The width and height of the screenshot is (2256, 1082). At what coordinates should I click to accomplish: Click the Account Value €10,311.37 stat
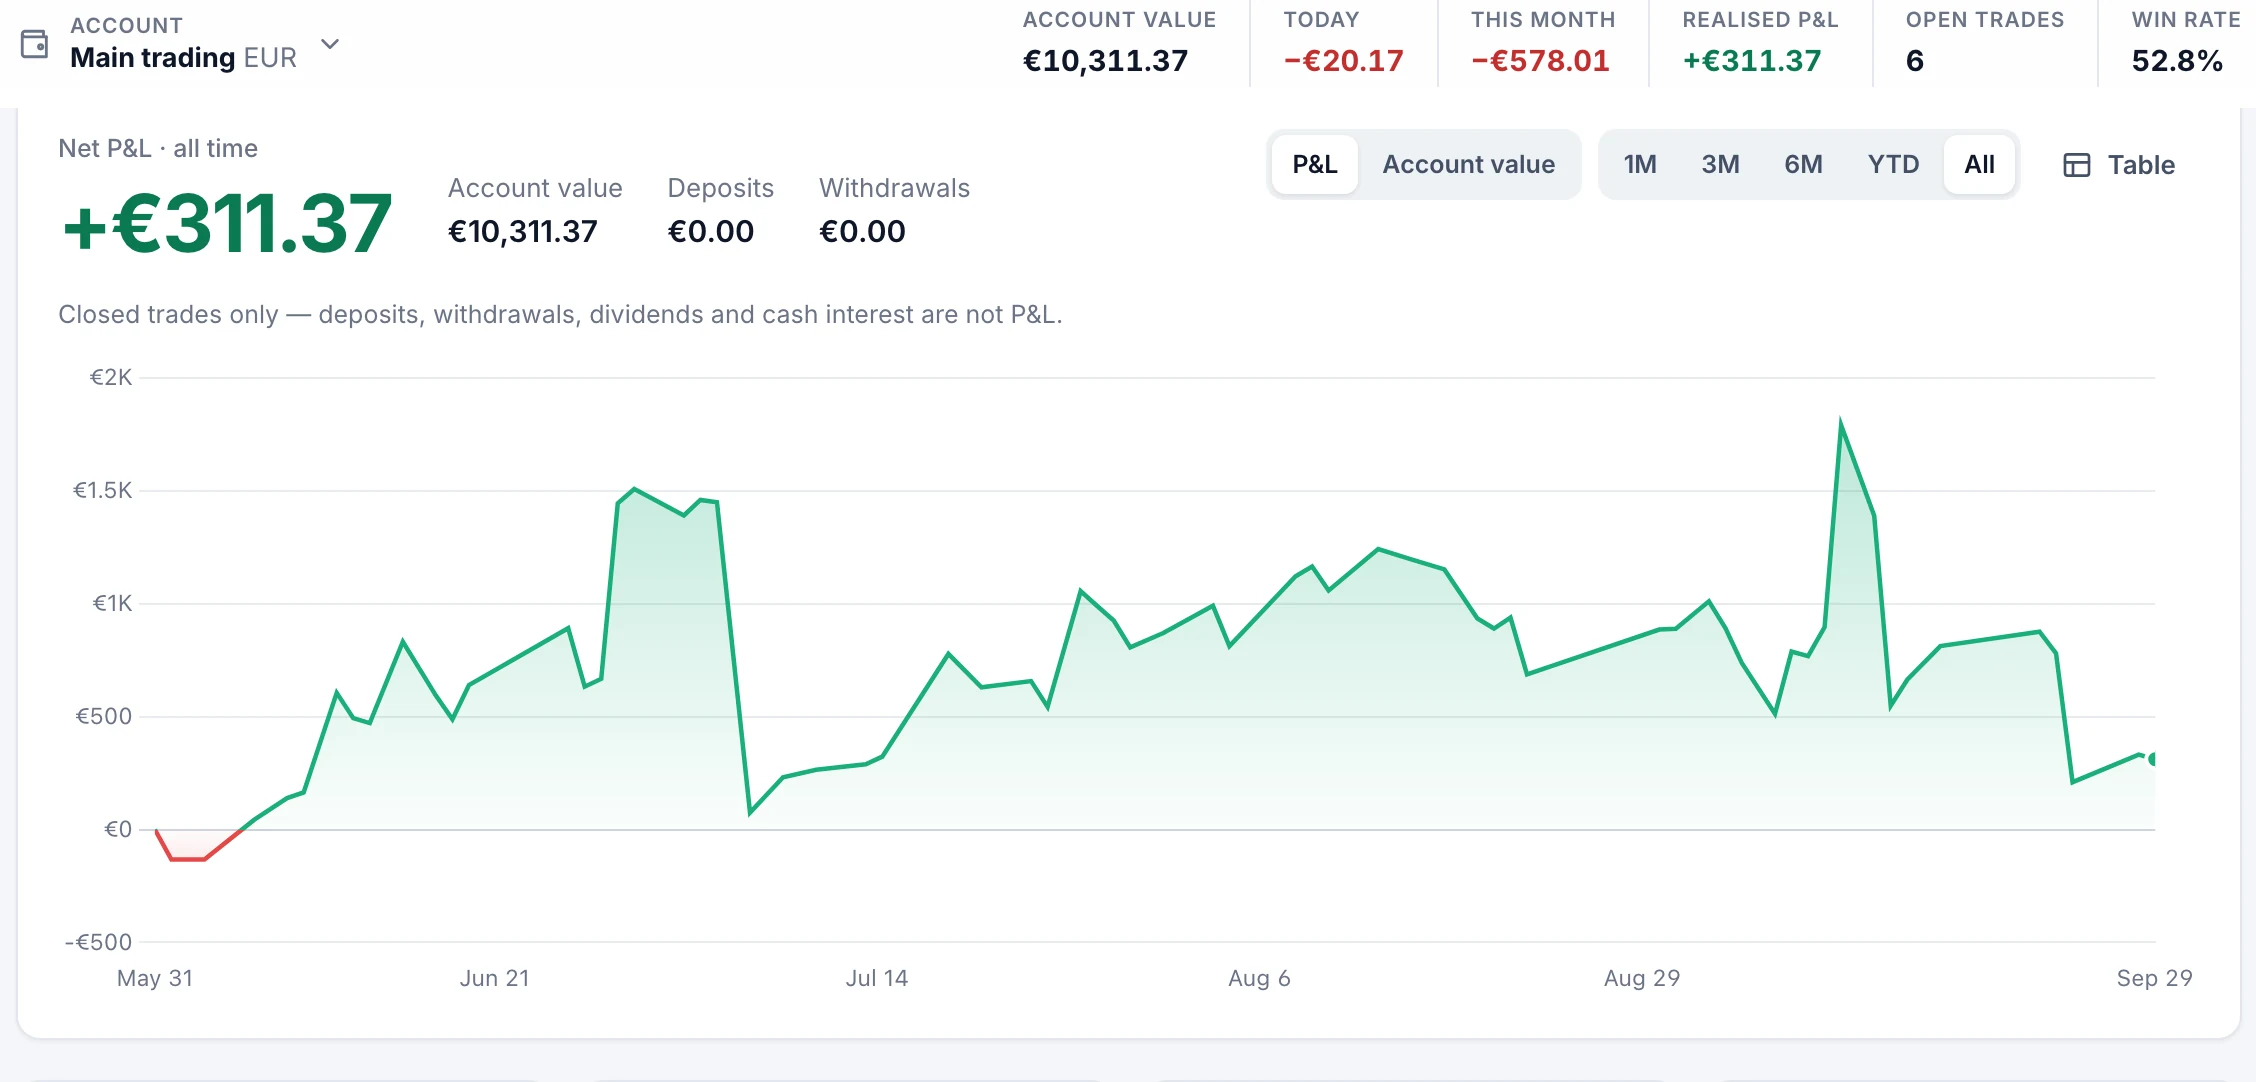(x=1119, y=43)
